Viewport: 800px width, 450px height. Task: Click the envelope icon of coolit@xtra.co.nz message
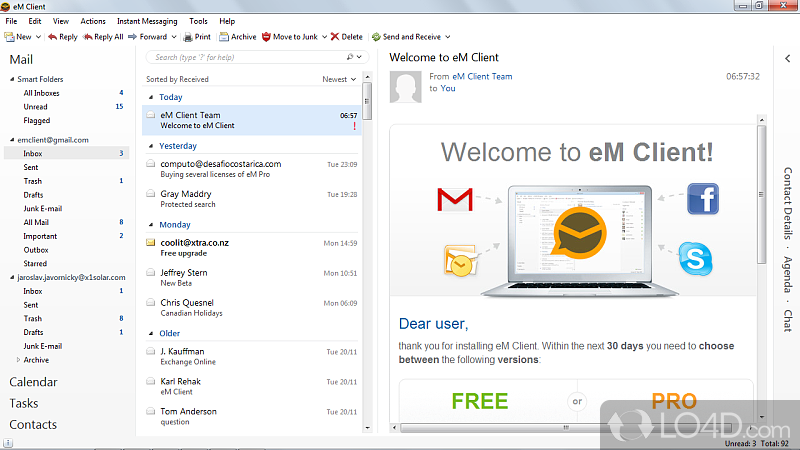pos(151,242)
